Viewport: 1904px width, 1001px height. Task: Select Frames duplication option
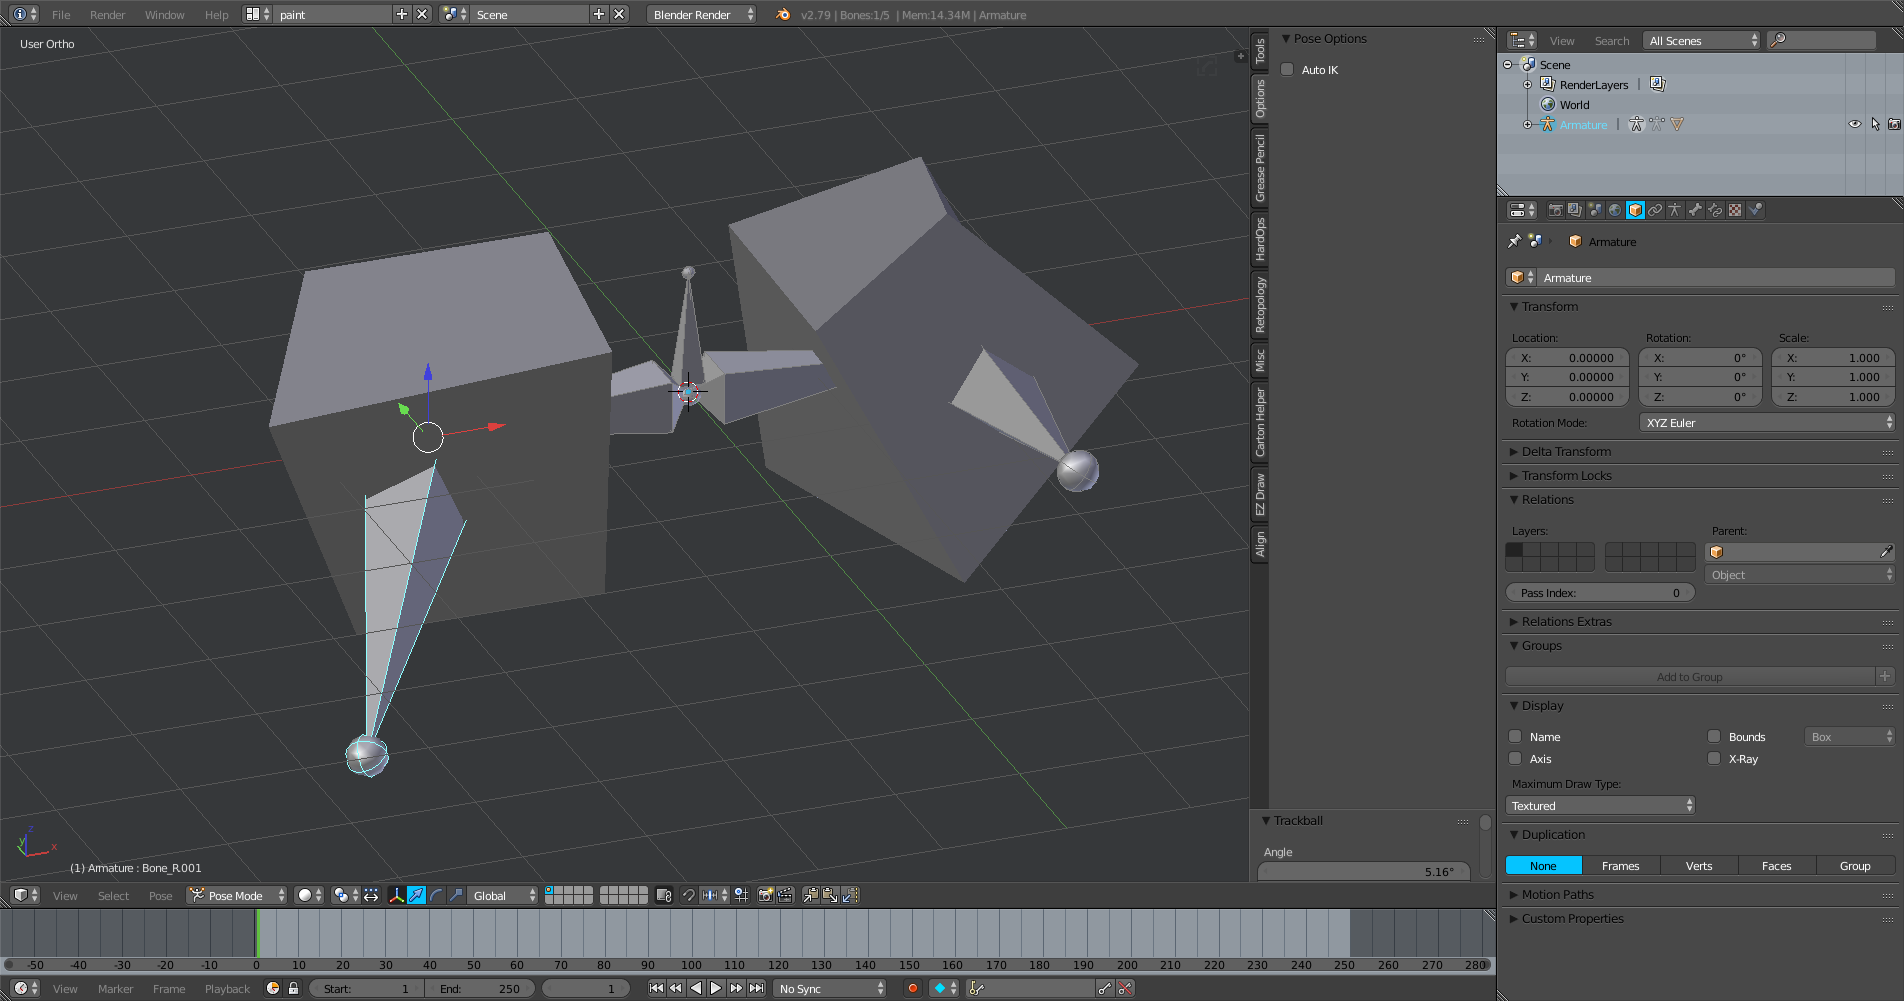[1620, 866]
